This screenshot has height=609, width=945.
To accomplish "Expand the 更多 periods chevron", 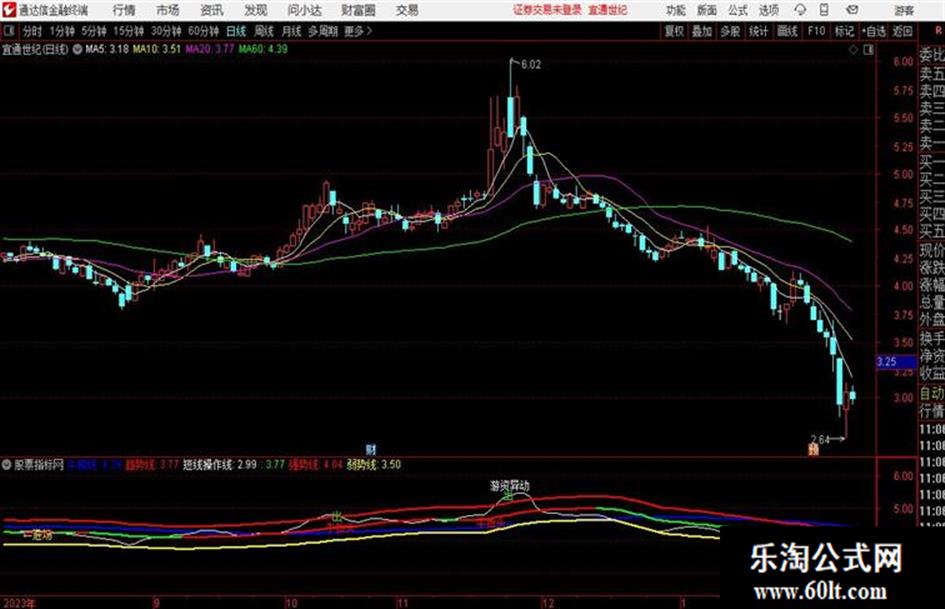I will pyautogui.click(x=369, y=31).
